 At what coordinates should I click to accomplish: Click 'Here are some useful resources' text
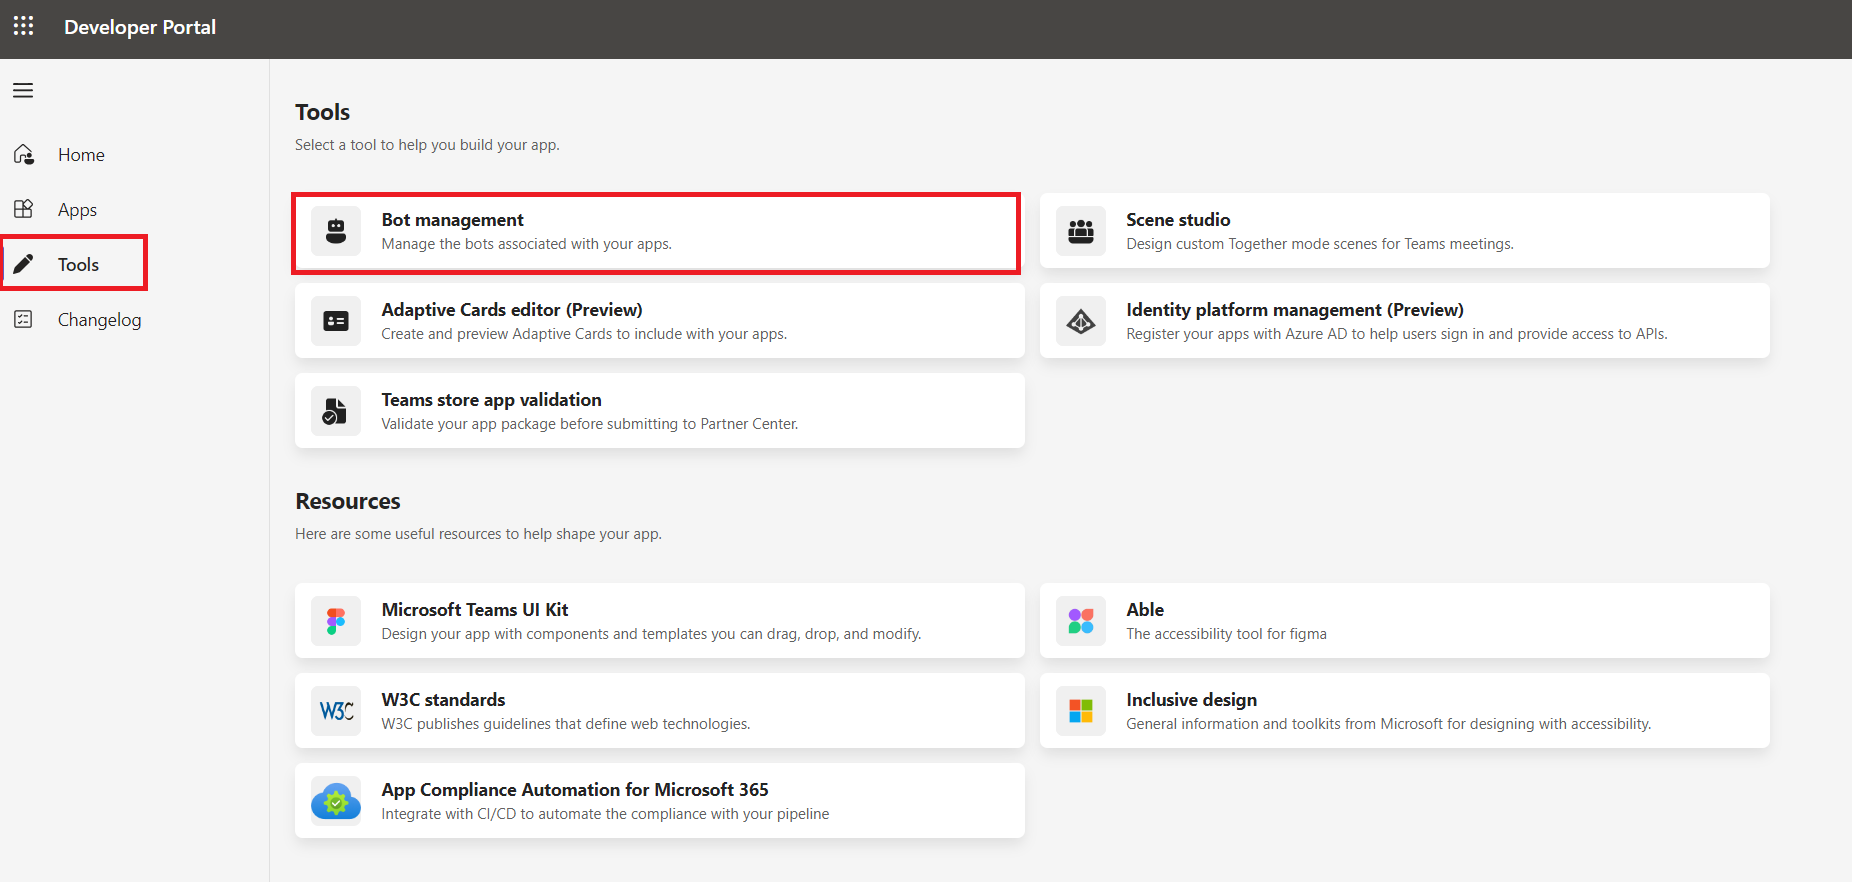tap(478, 534)
